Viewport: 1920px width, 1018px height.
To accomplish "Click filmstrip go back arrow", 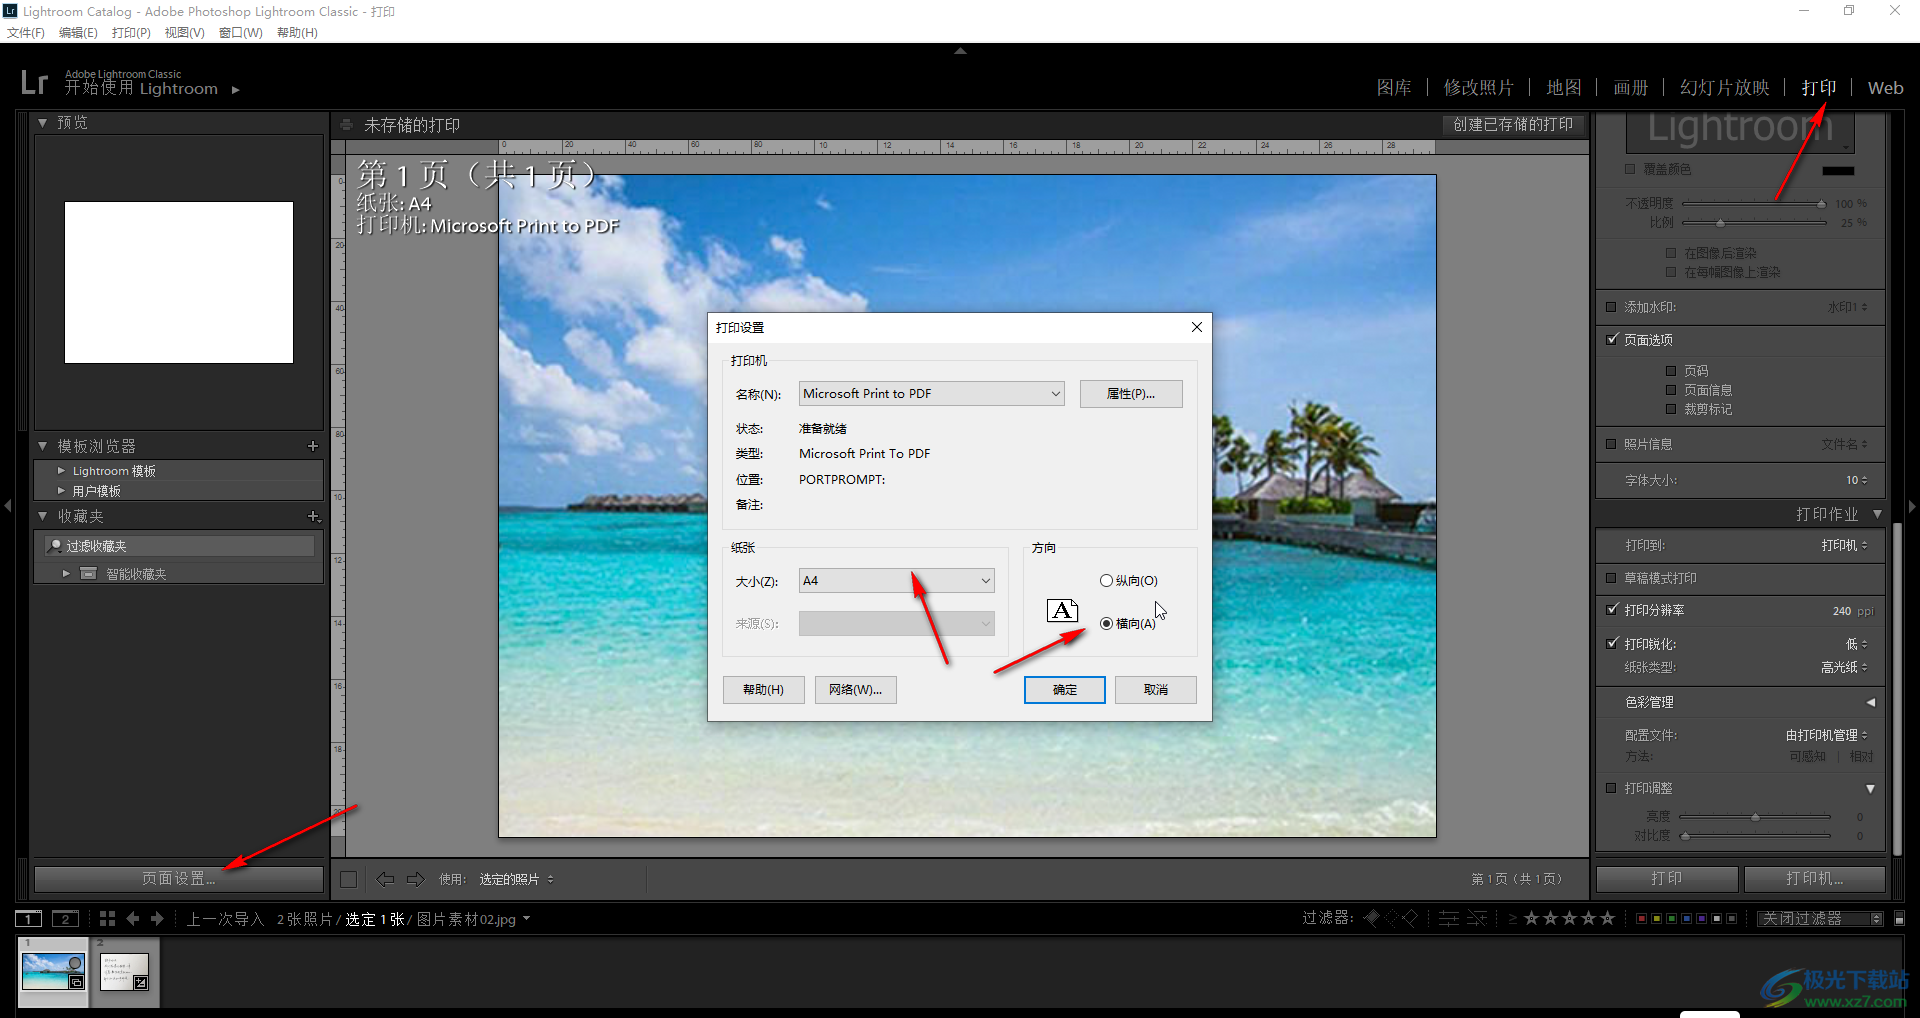I will [132, 918].
